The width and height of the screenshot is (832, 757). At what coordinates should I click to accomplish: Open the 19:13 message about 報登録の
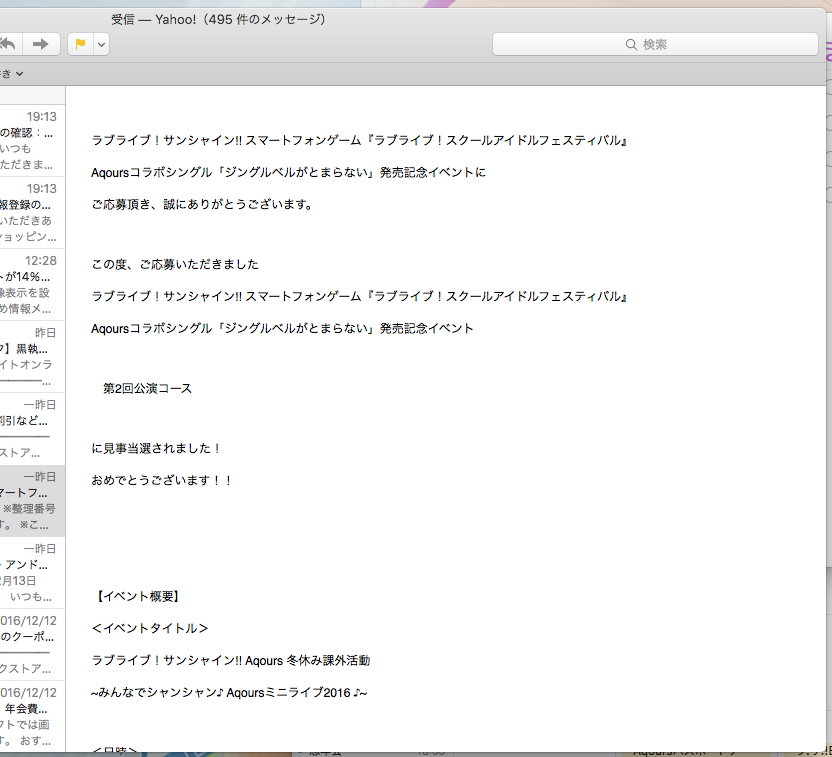32,212
